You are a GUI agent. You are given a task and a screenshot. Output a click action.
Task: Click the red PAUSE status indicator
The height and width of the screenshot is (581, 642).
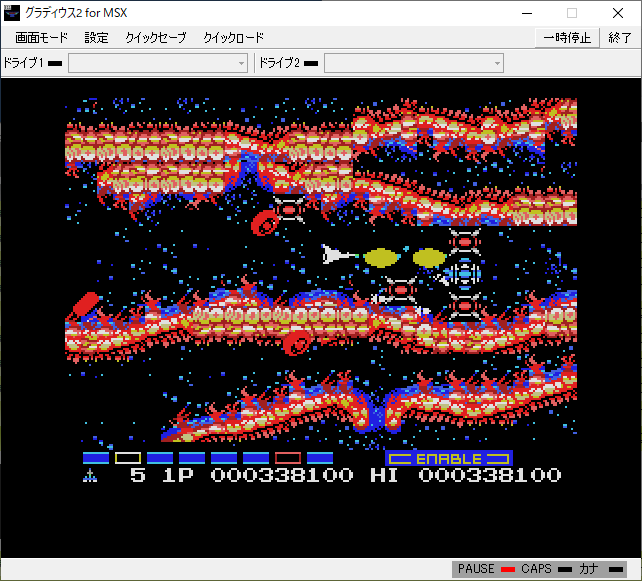[508, 570]
